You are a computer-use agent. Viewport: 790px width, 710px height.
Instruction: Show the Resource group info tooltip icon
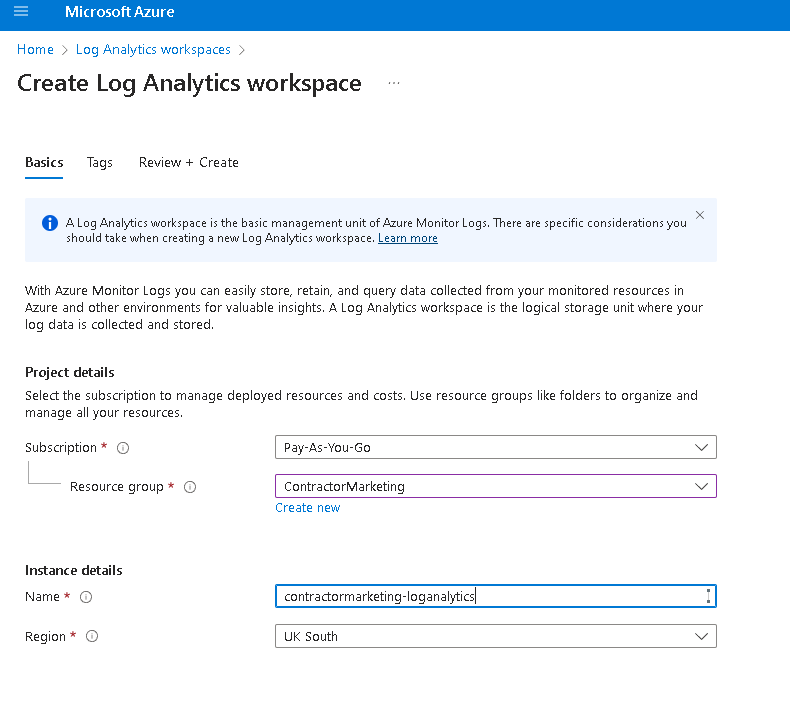[190, 487]
